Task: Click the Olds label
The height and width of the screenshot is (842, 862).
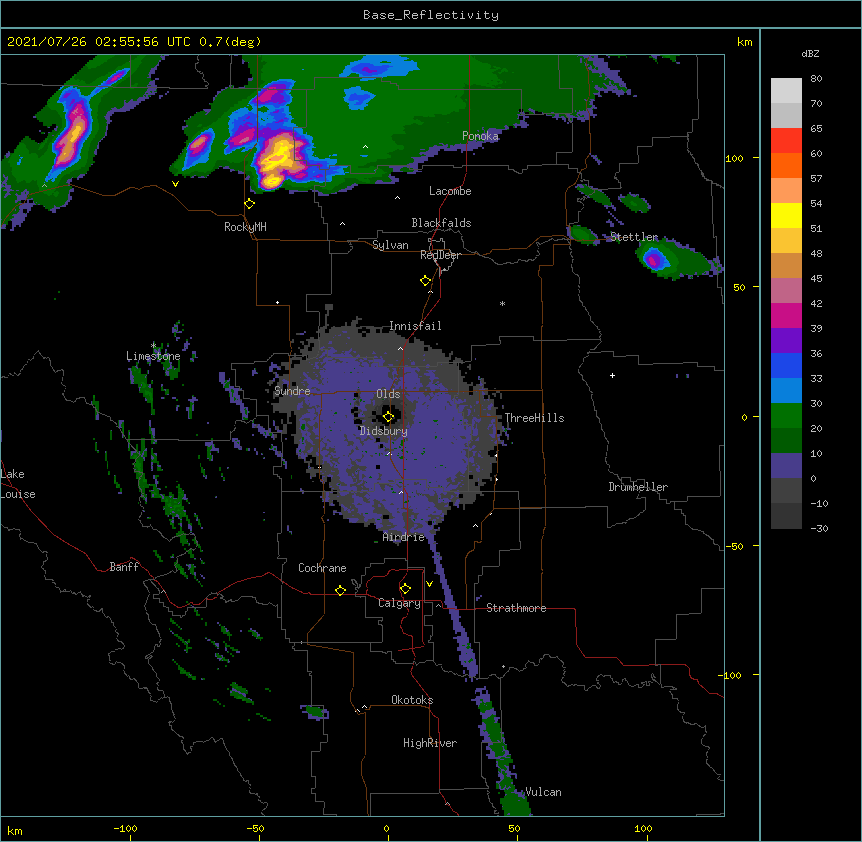Action: coord(388,394)
